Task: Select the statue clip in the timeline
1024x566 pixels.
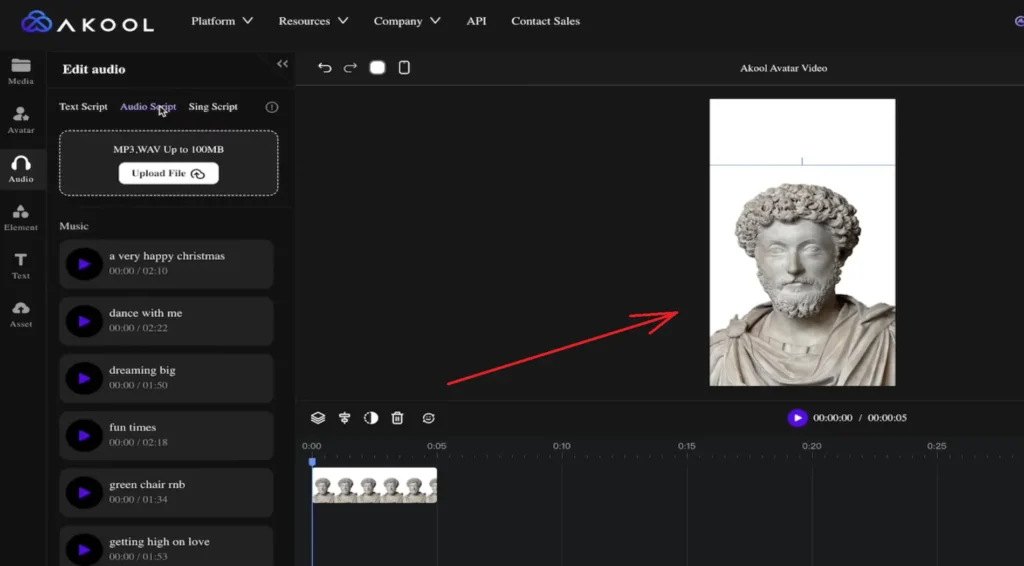Action: click(x=374, y=485)
